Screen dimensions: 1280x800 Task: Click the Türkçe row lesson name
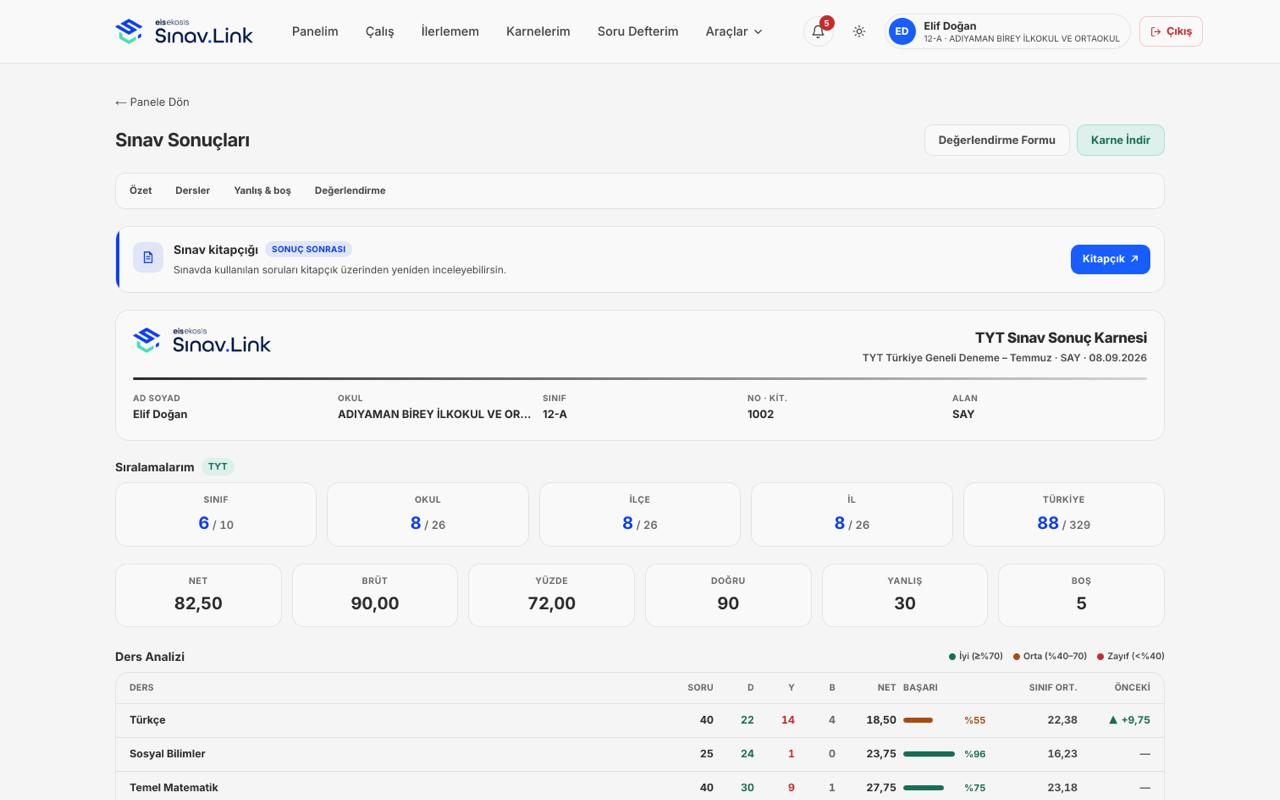point(147,720)
